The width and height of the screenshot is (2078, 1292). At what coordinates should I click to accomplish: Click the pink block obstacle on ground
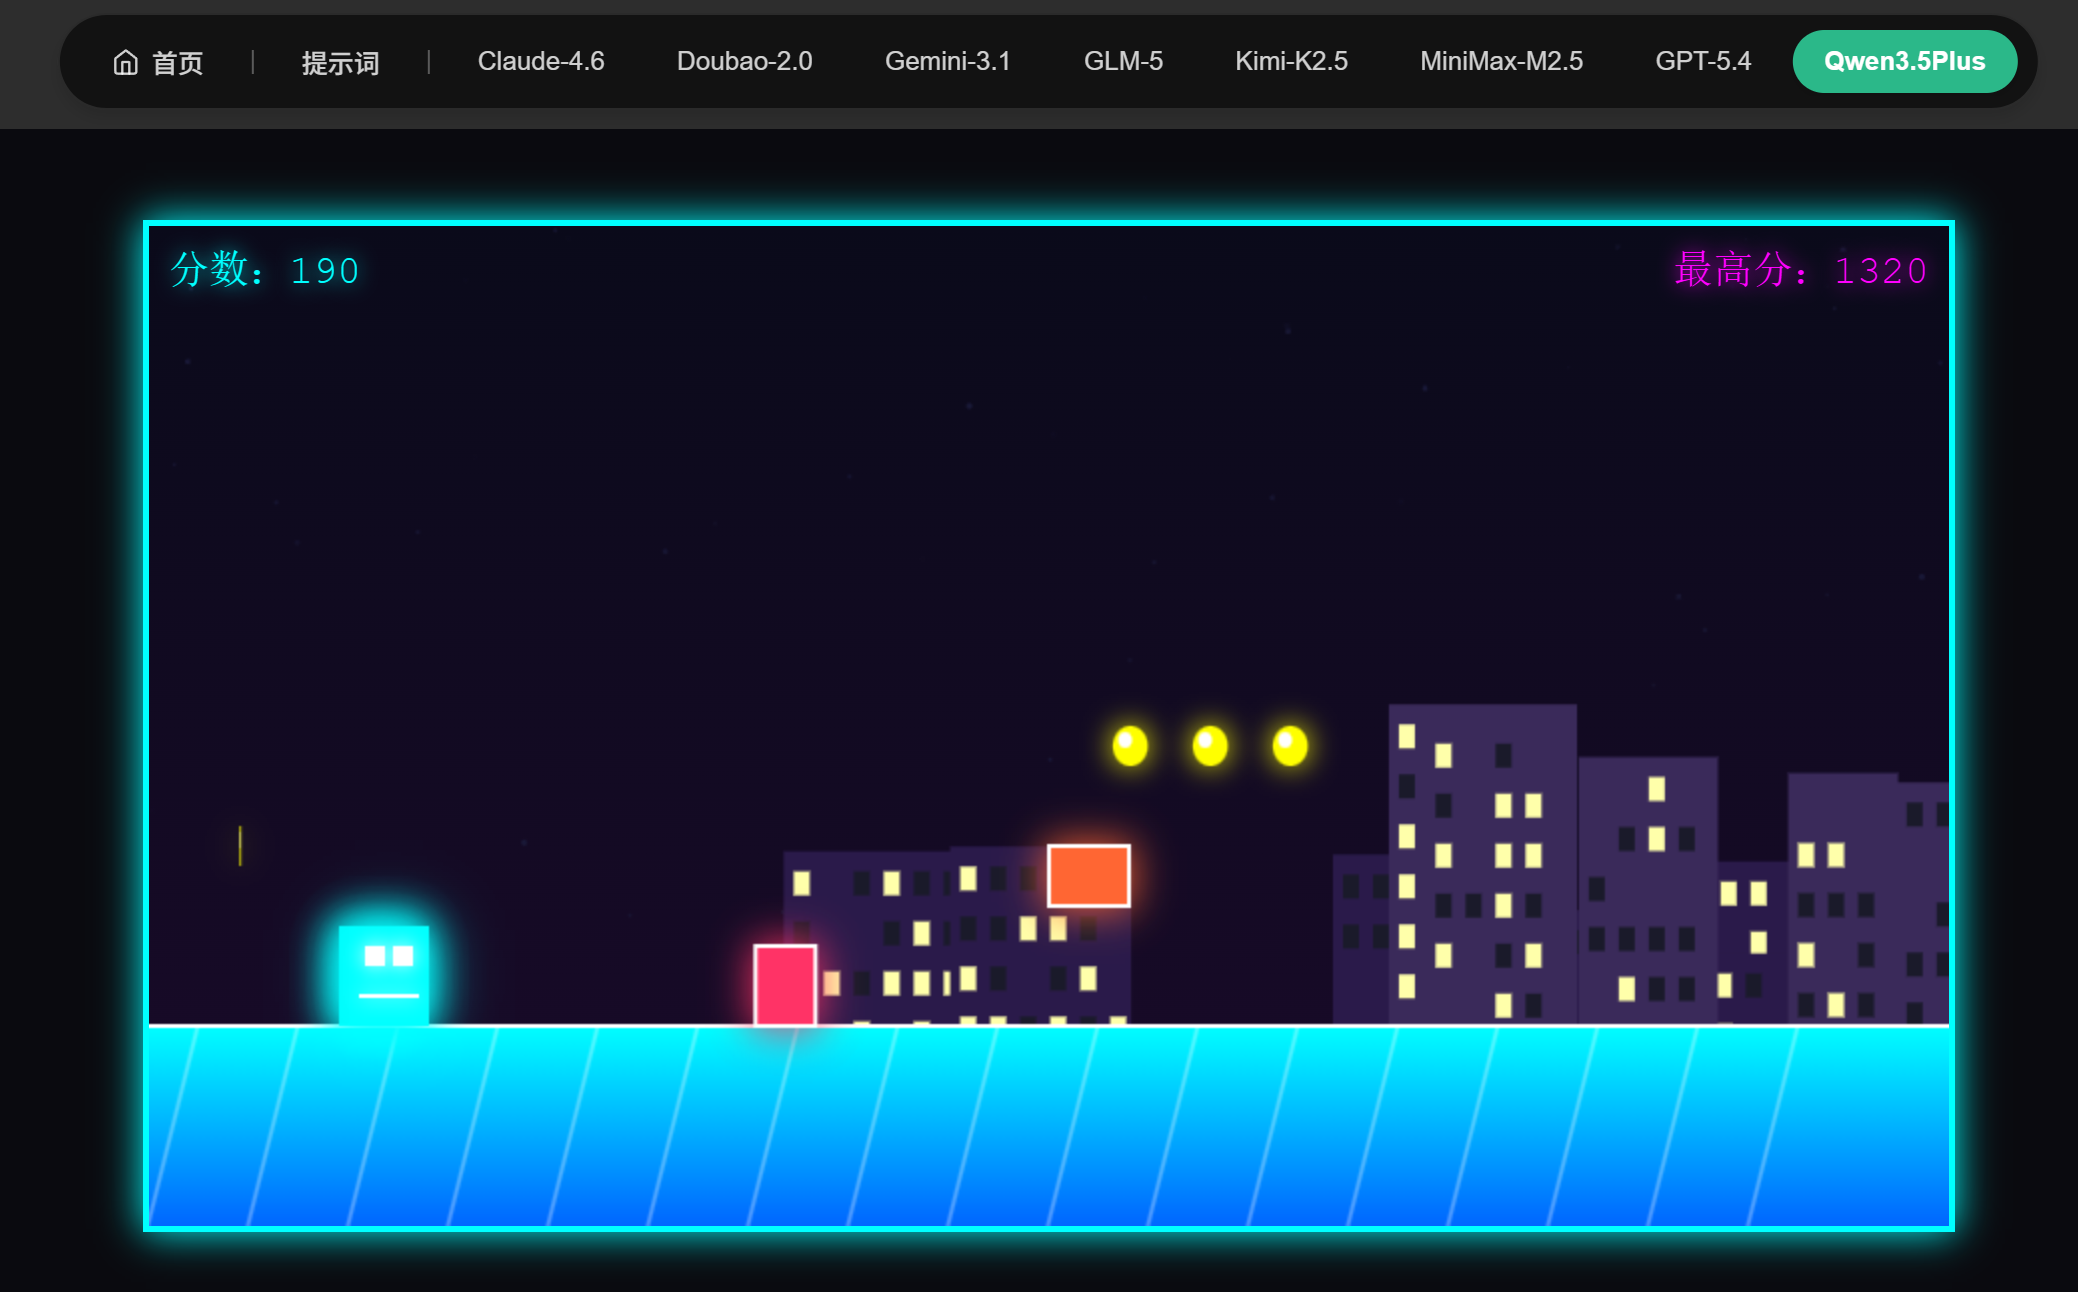785,985
